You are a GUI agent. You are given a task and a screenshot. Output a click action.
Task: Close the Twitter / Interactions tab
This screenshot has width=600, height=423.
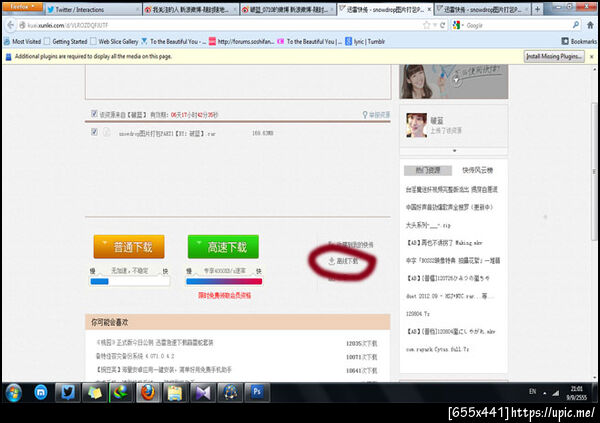coord(138,10)
